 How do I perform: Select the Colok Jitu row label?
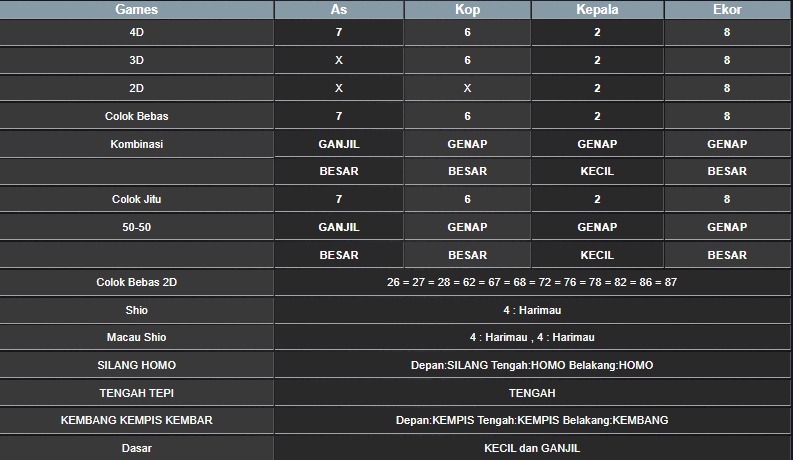pos(136,199)
